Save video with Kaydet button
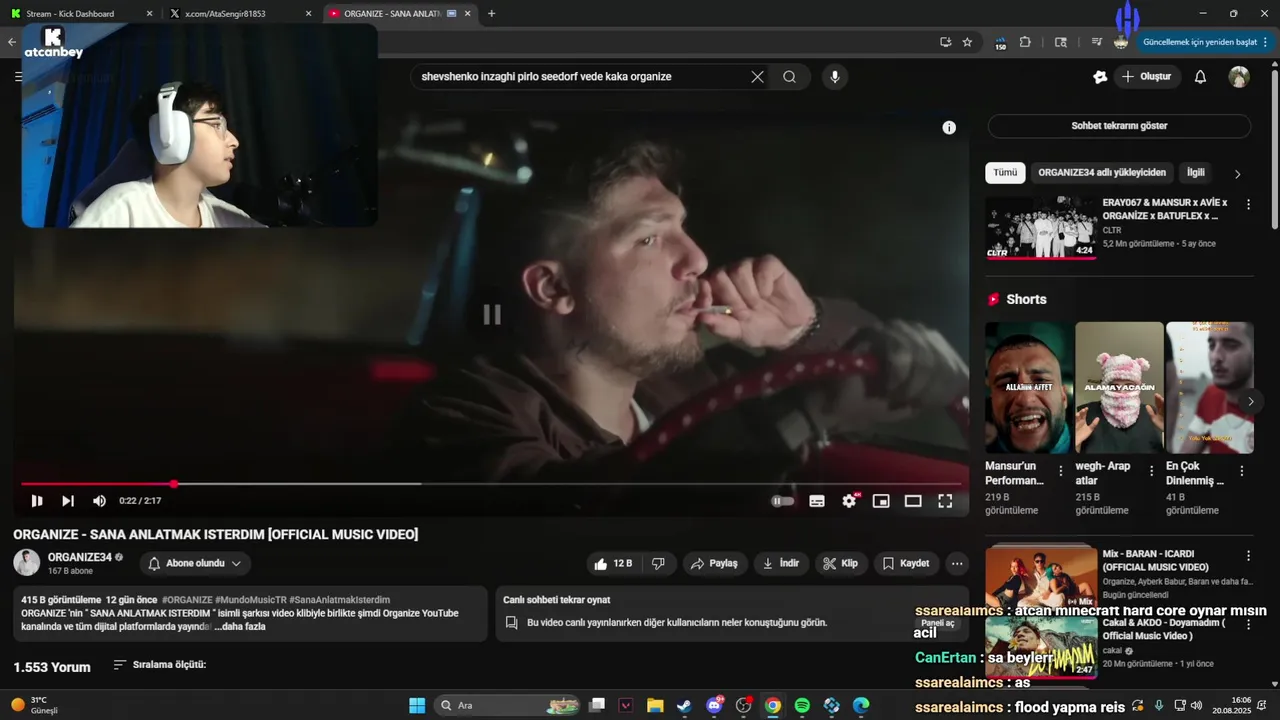Image resolution: width=1280 pixels, height=720 pixels. (x=907, y=563)
